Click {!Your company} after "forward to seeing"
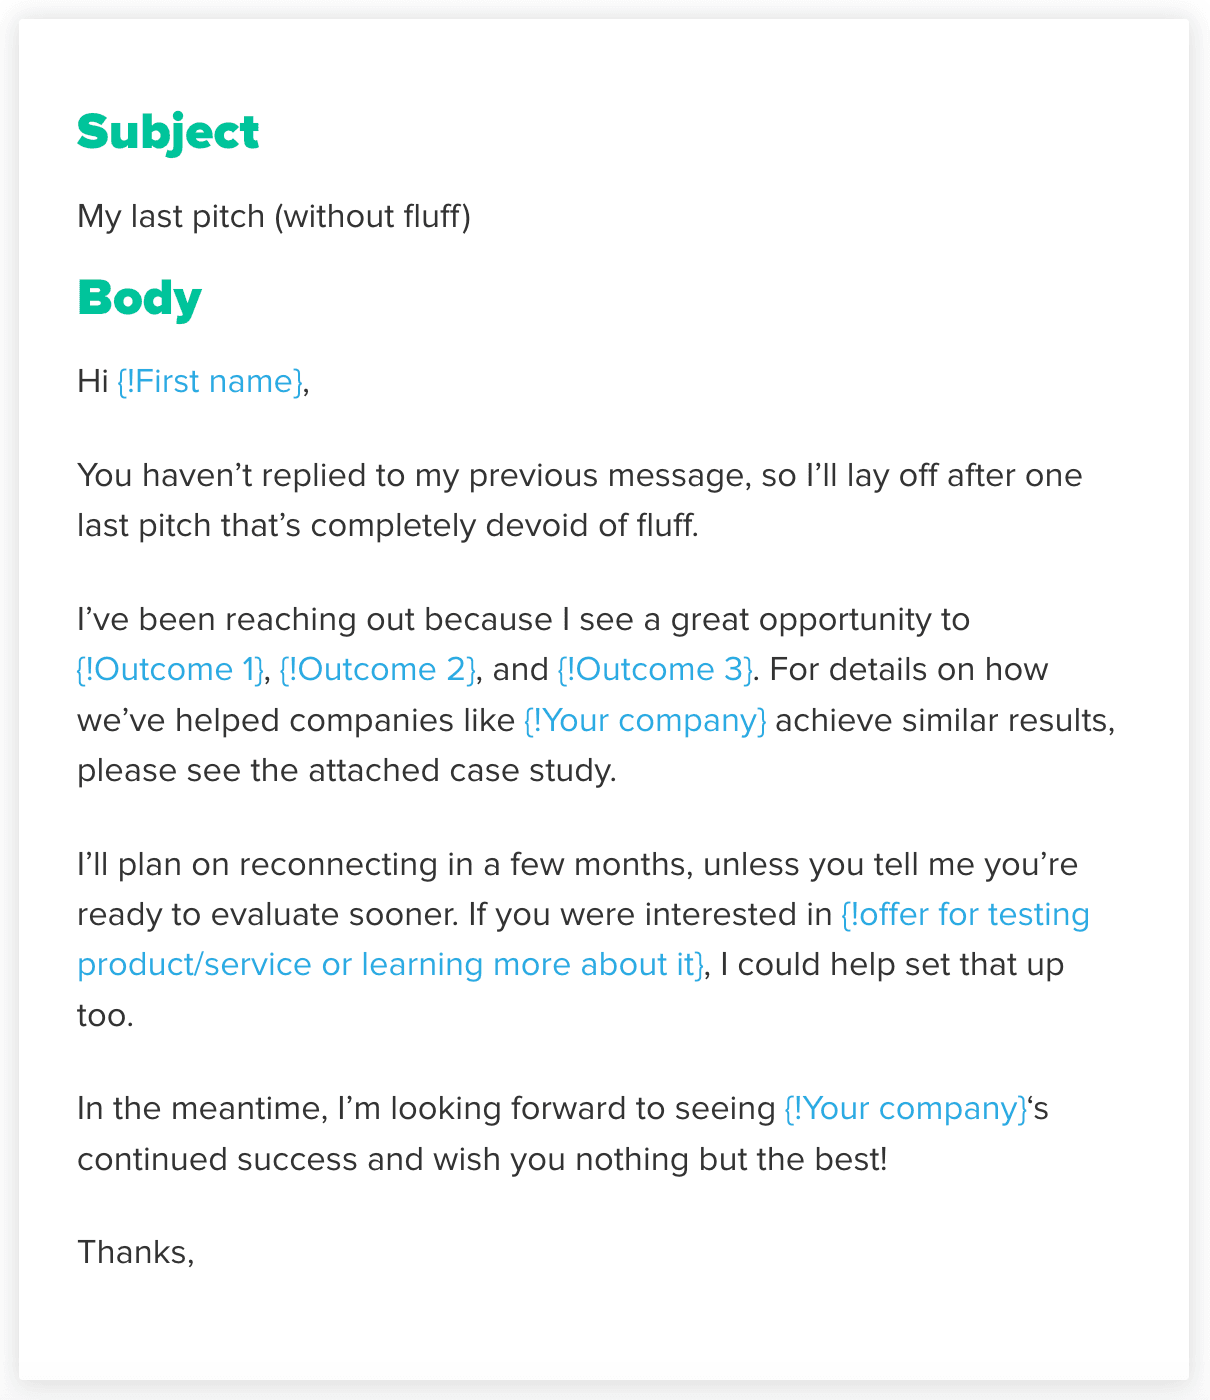The width and height of the screenshot is (1210, 1400). coord(906,1108)
